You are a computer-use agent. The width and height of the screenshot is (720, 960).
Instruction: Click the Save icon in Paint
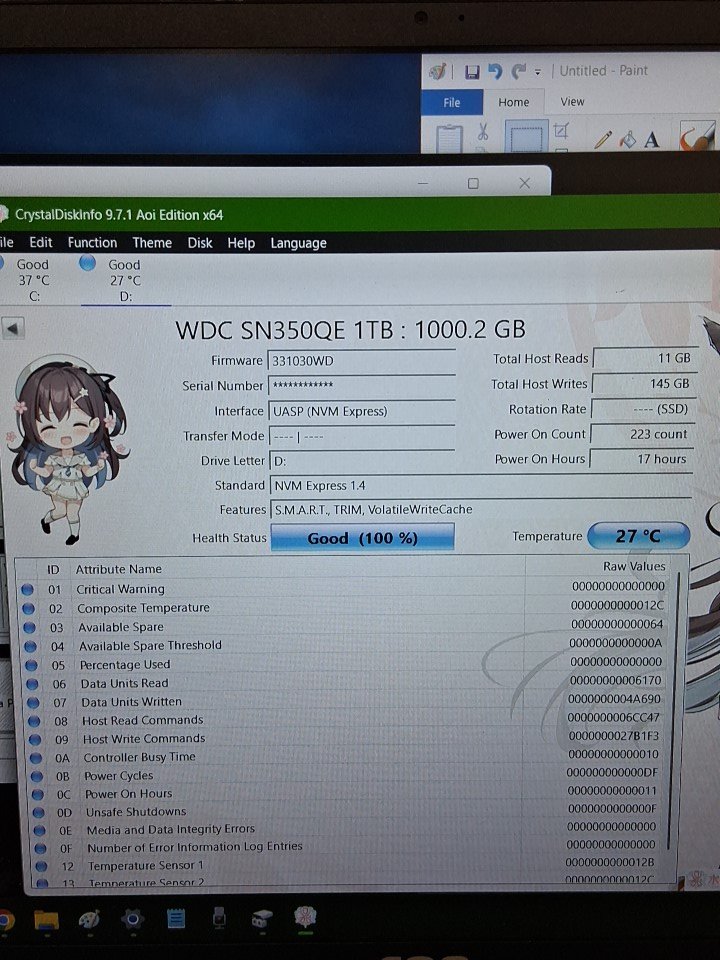pyautogui.click(x=472, y=72)
